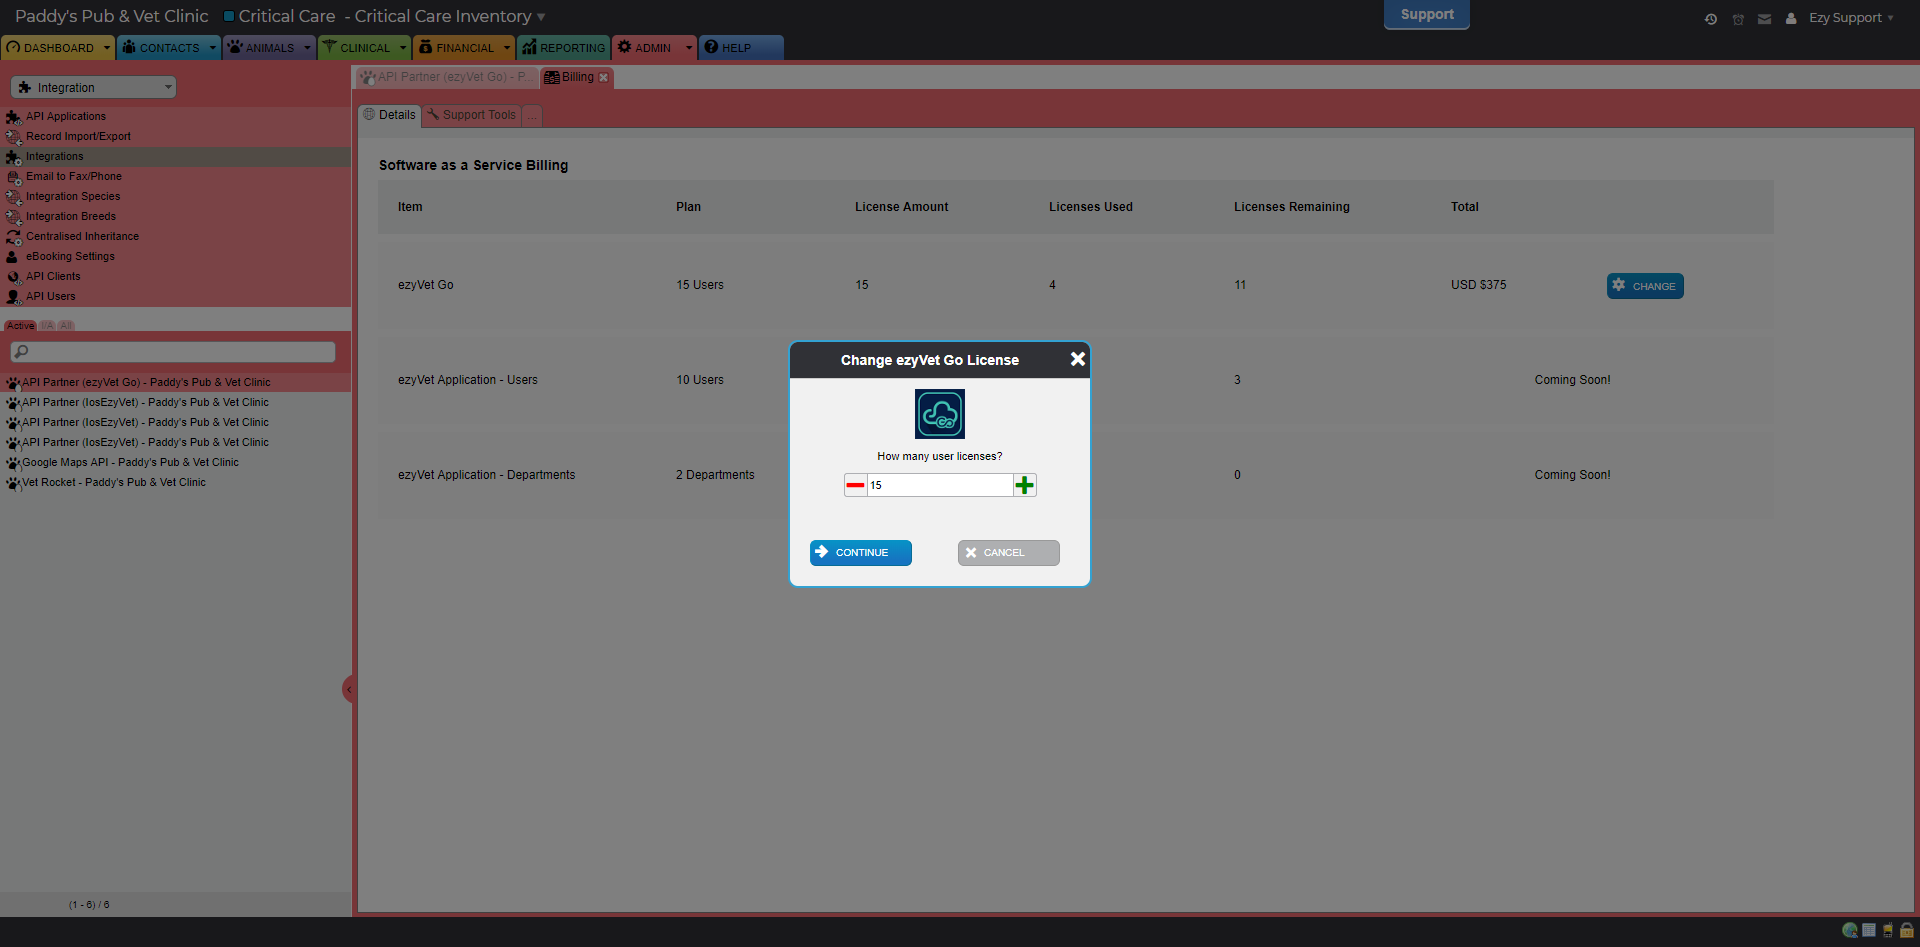
Task: Close the Change ezyVet Go License dialog
Action: (1078, 359)
